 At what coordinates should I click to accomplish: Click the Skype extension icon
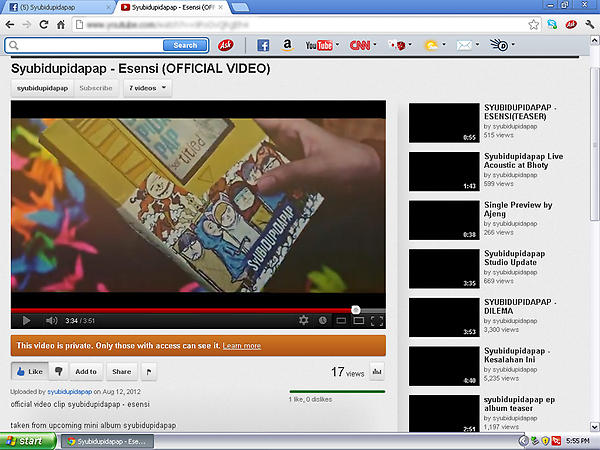tap(552, 25)
